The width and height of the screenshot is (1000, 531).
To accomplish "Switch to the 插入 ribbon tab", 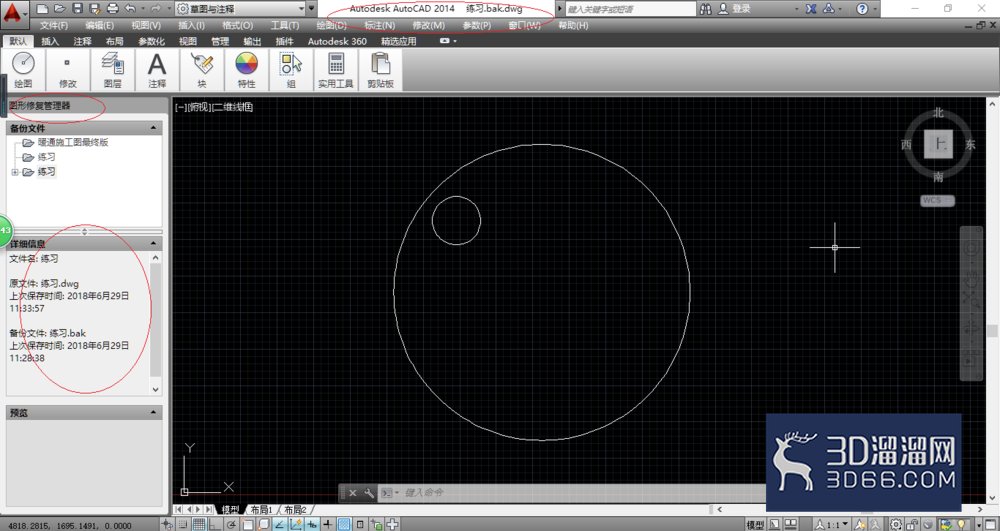I will (x=50, y=41).
